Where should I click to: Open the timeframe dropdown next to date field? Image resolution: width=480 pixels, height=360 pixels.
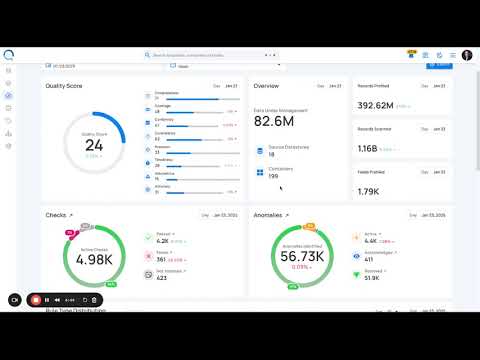226,66
